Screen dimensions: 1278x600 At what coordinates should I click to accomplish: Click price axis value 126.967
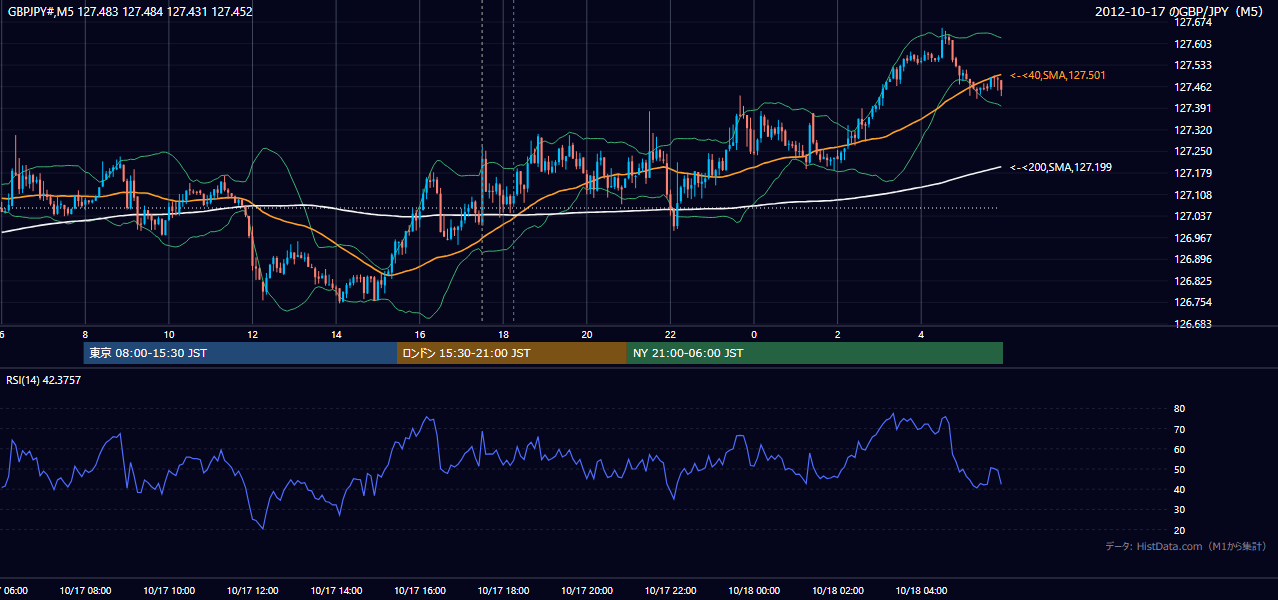point(1194,239)
